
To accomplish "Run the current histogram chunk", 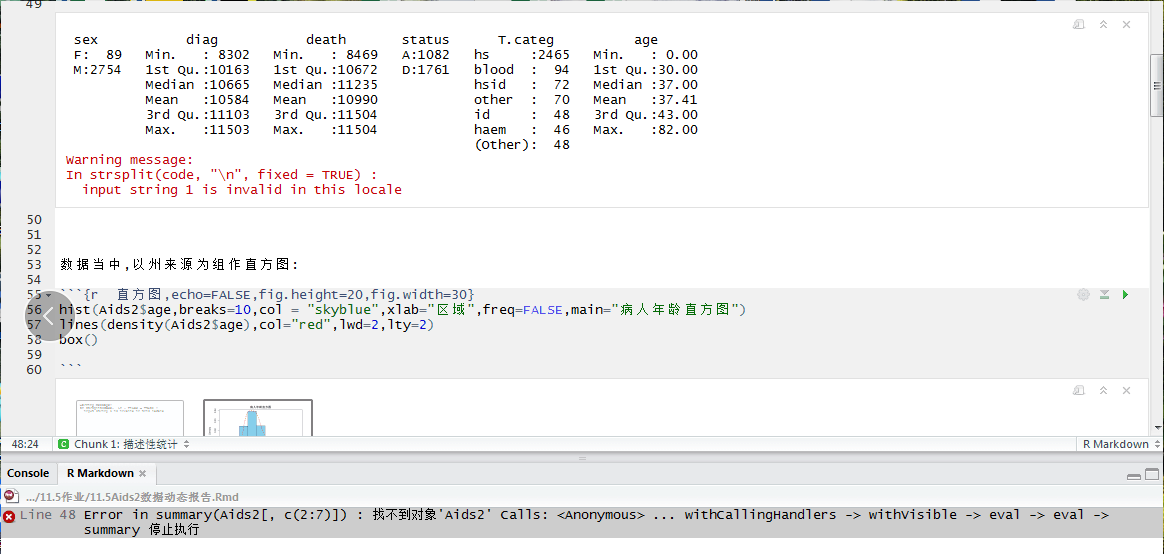I will (1125, 295).
